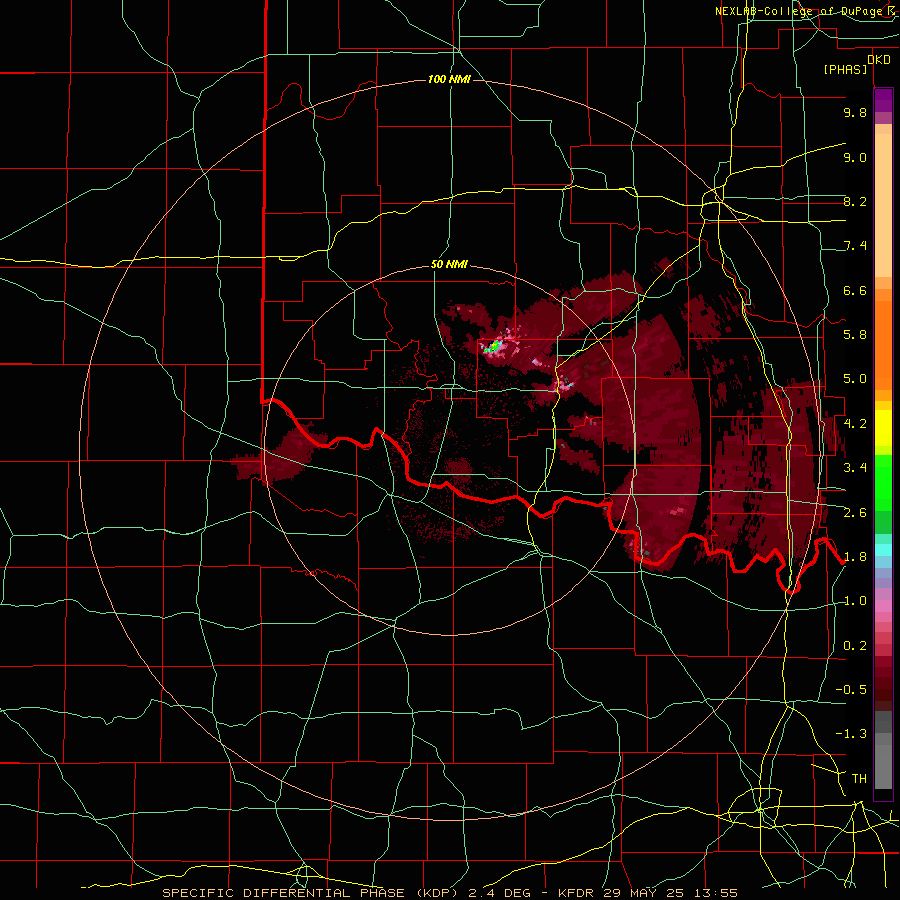Pick the purple swatch at the legend top

click(x=883, y=100)
